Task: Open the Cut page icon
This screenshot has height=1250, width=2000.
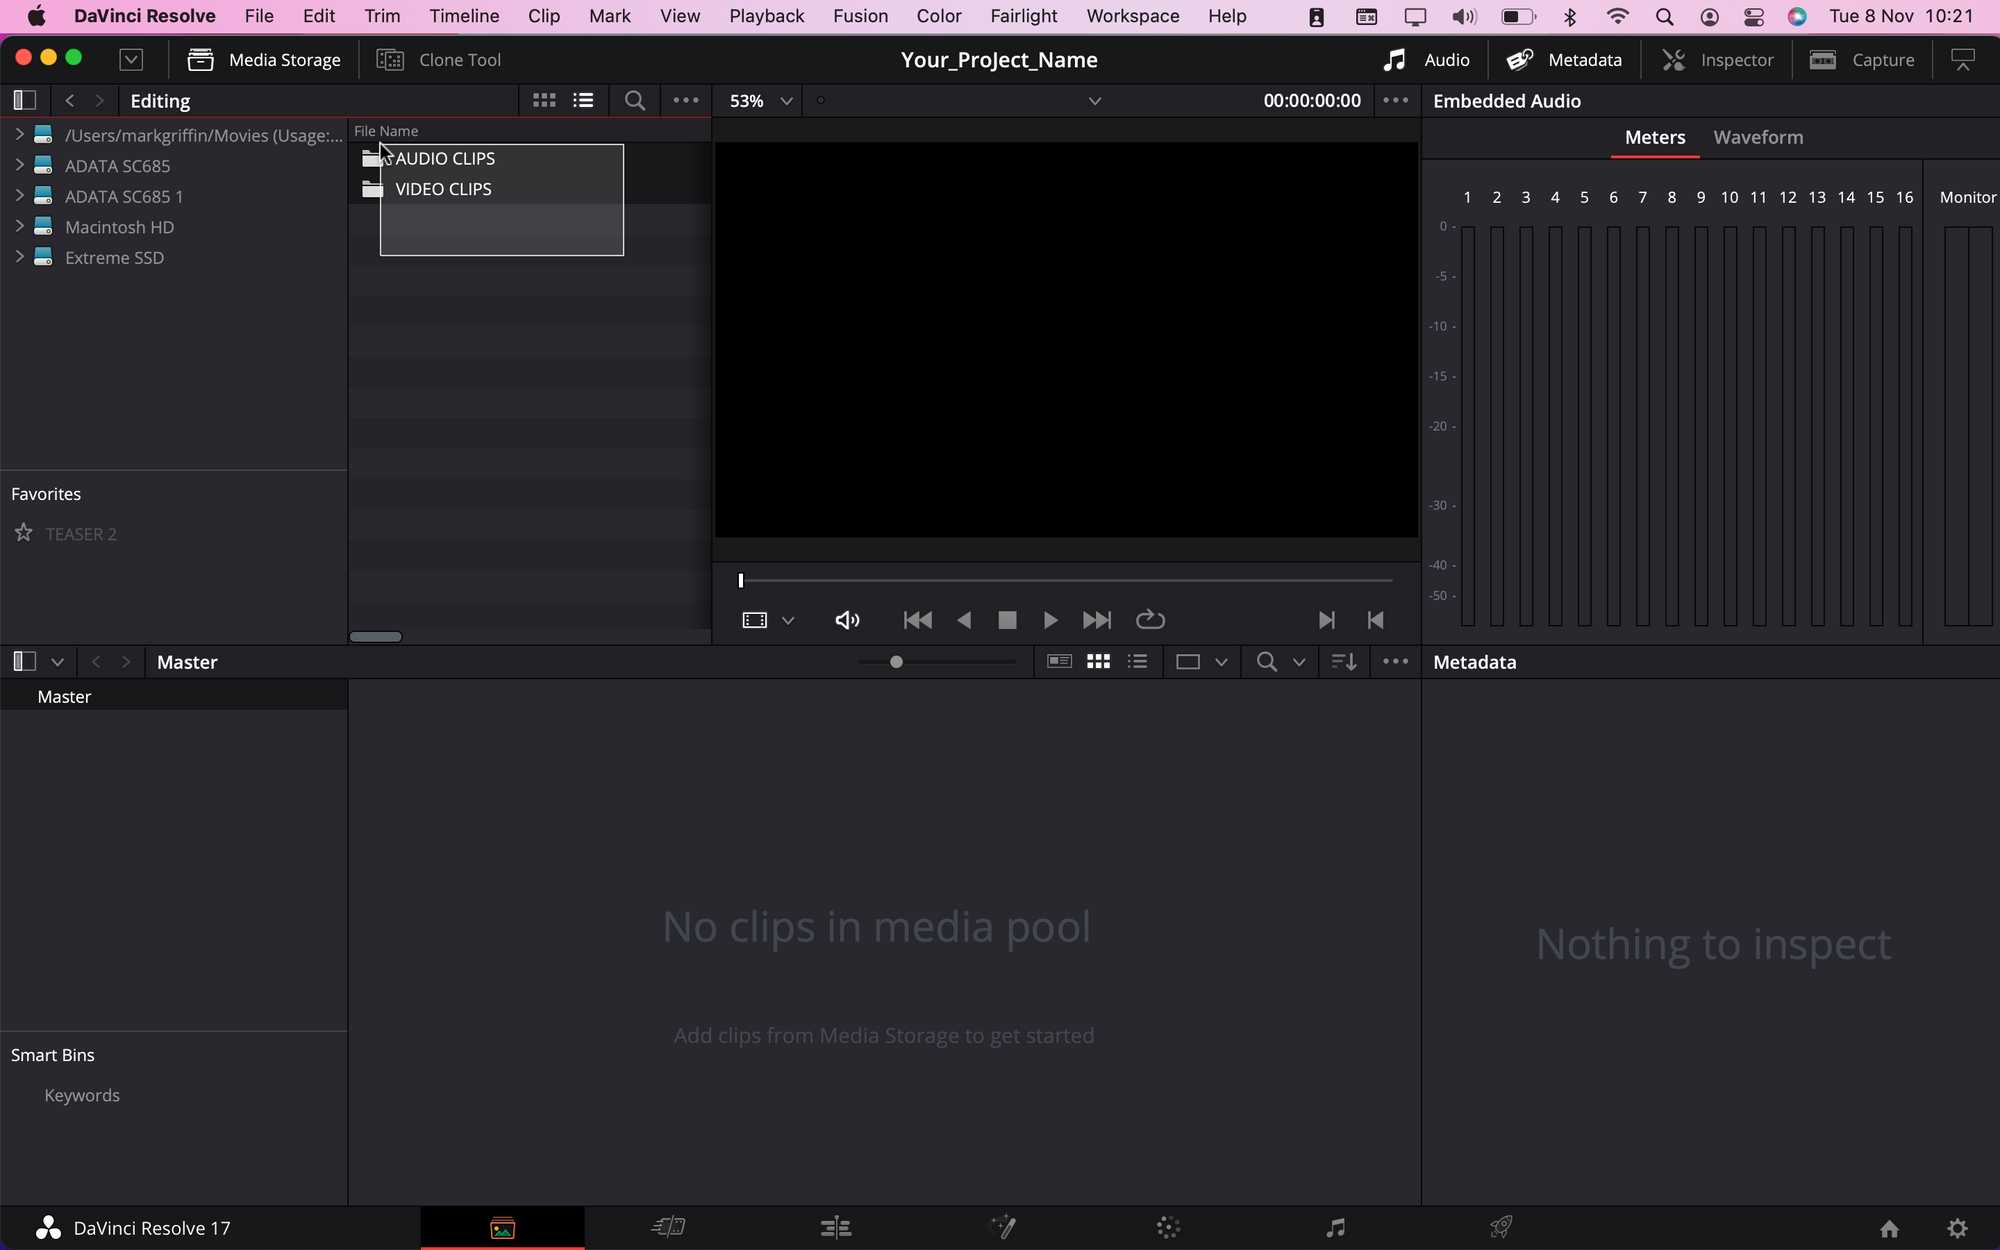Action: tap(668, 1227)
